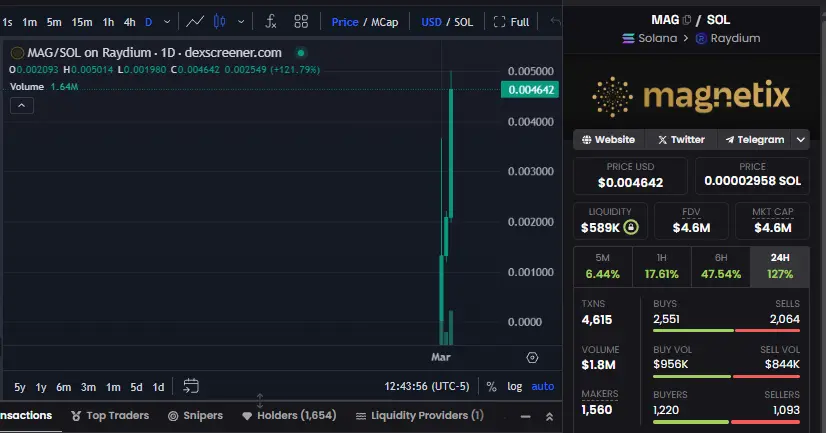The image size is (826, 433).
Task: Select the 1h chart interval
Action: coord(108,22)
